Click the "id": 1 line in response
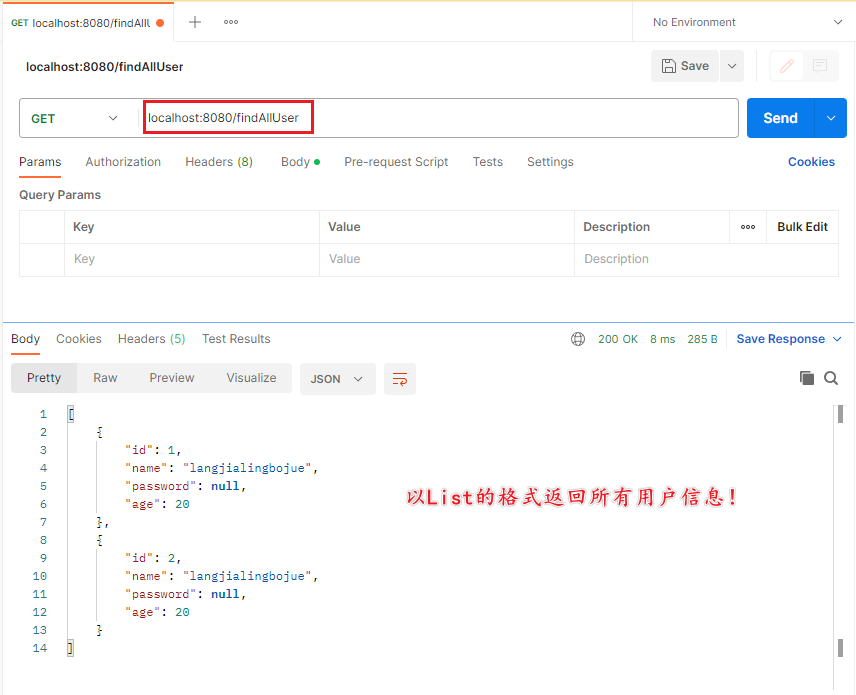 pos(153,450)
